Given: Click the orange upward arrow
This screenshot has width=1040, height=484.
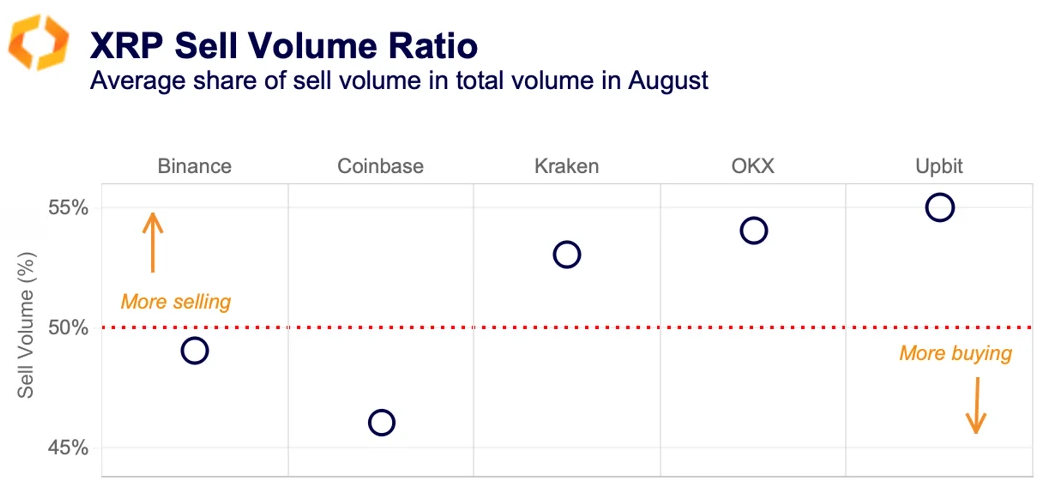Looking at the screenshot, I should (152, 242).
